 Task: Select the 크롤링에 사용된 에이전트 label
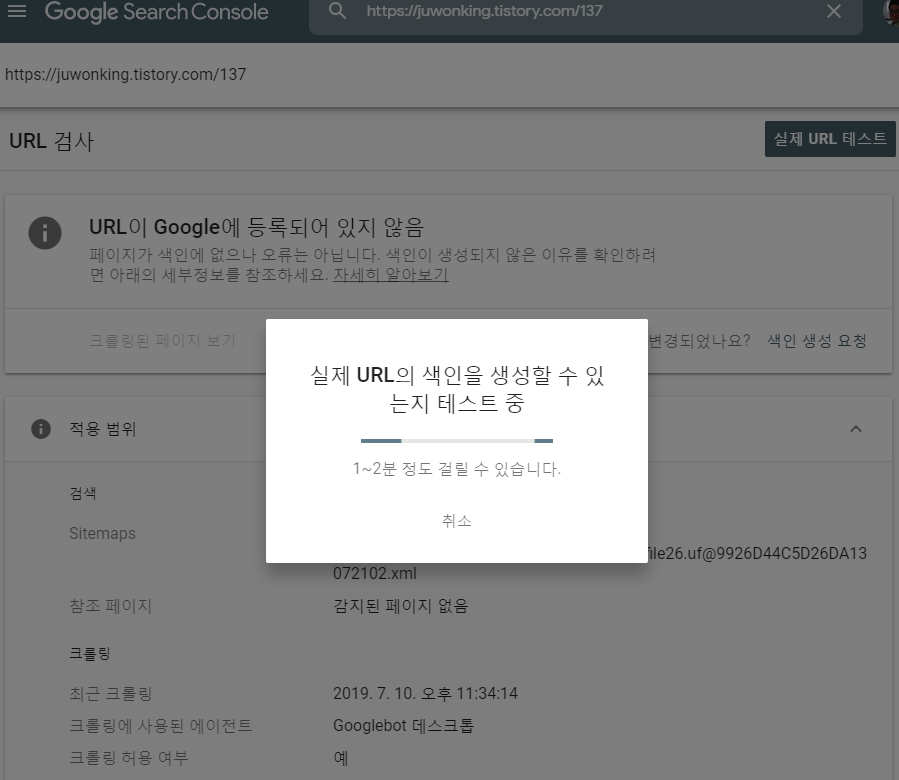click(161, 726)
